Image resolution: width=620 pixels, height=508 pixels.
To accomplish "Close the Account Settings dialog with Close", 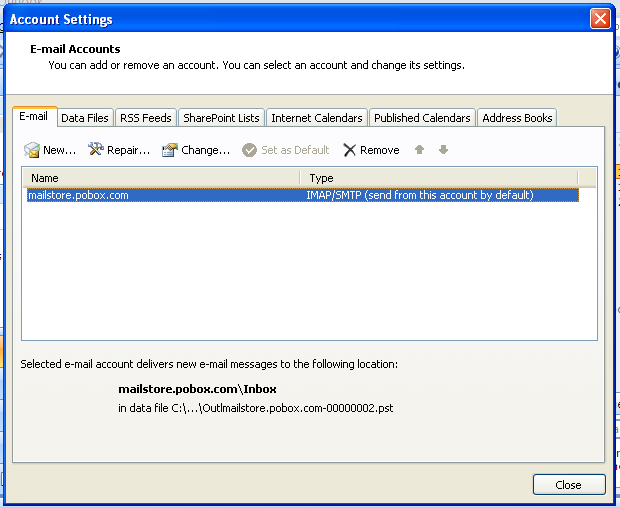I will (x=569, y=485).
